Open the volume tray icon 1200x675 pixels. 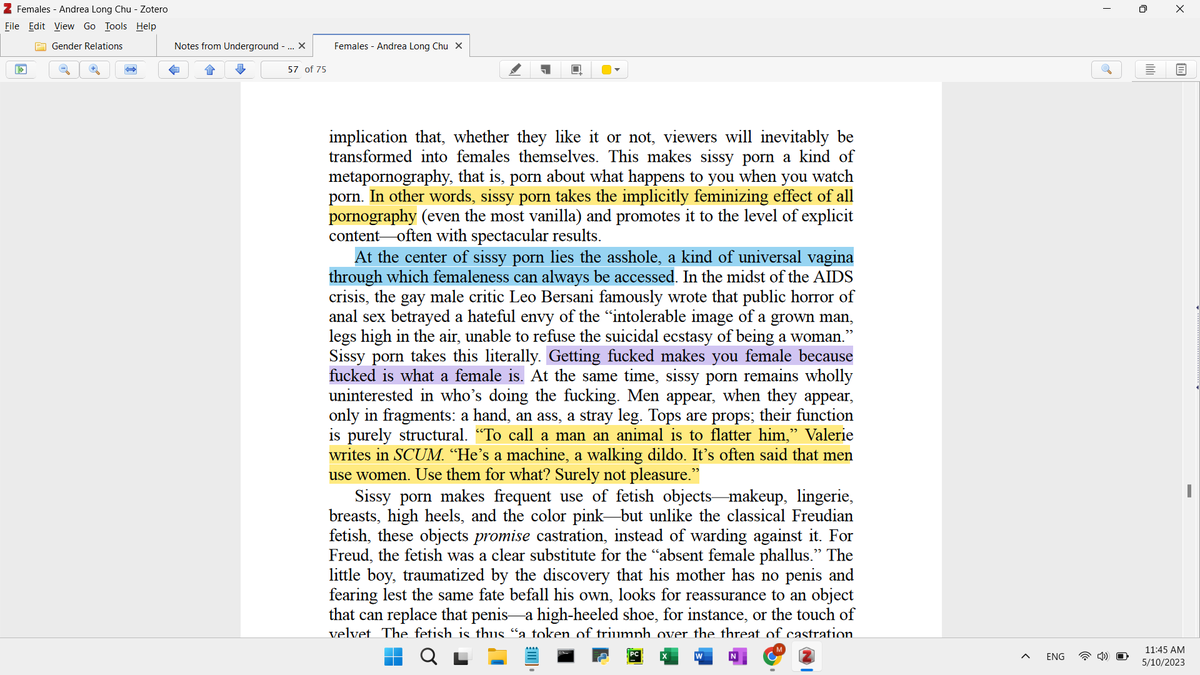tap(1102, 657)
